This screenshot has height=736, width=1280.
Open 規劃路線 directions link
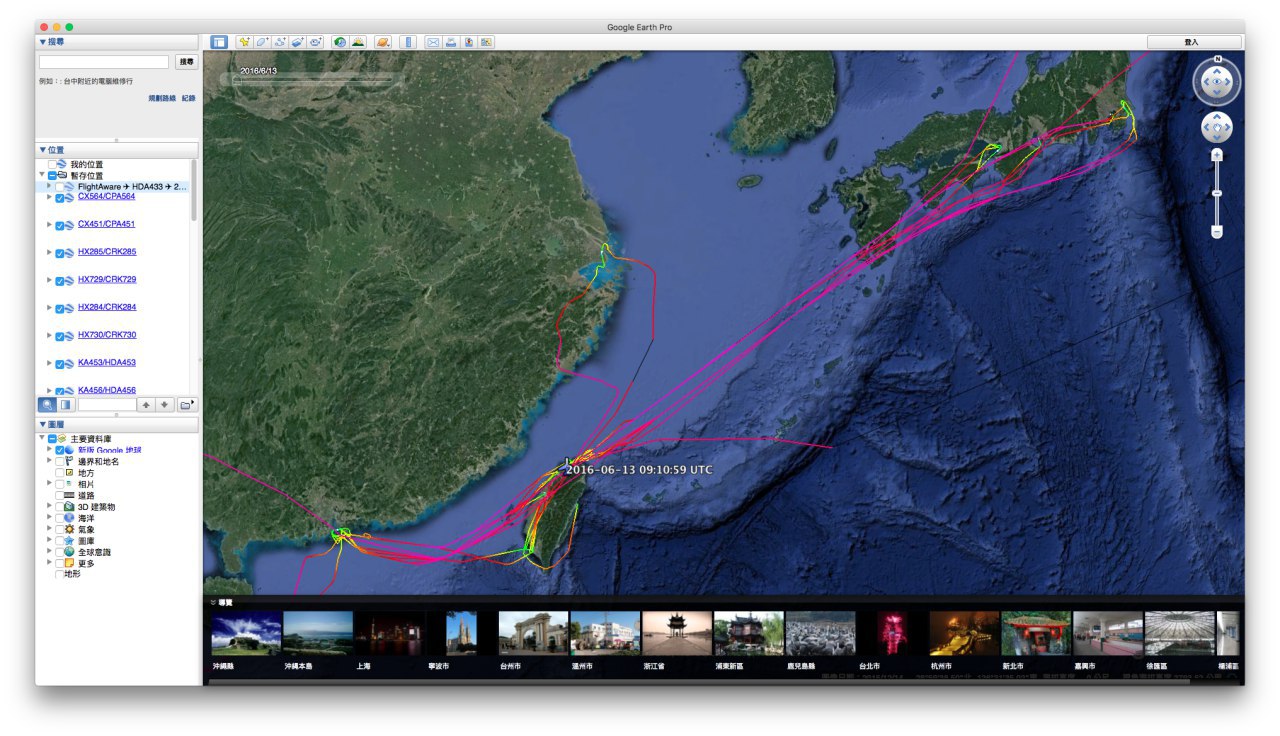click(x=161, y=98)
